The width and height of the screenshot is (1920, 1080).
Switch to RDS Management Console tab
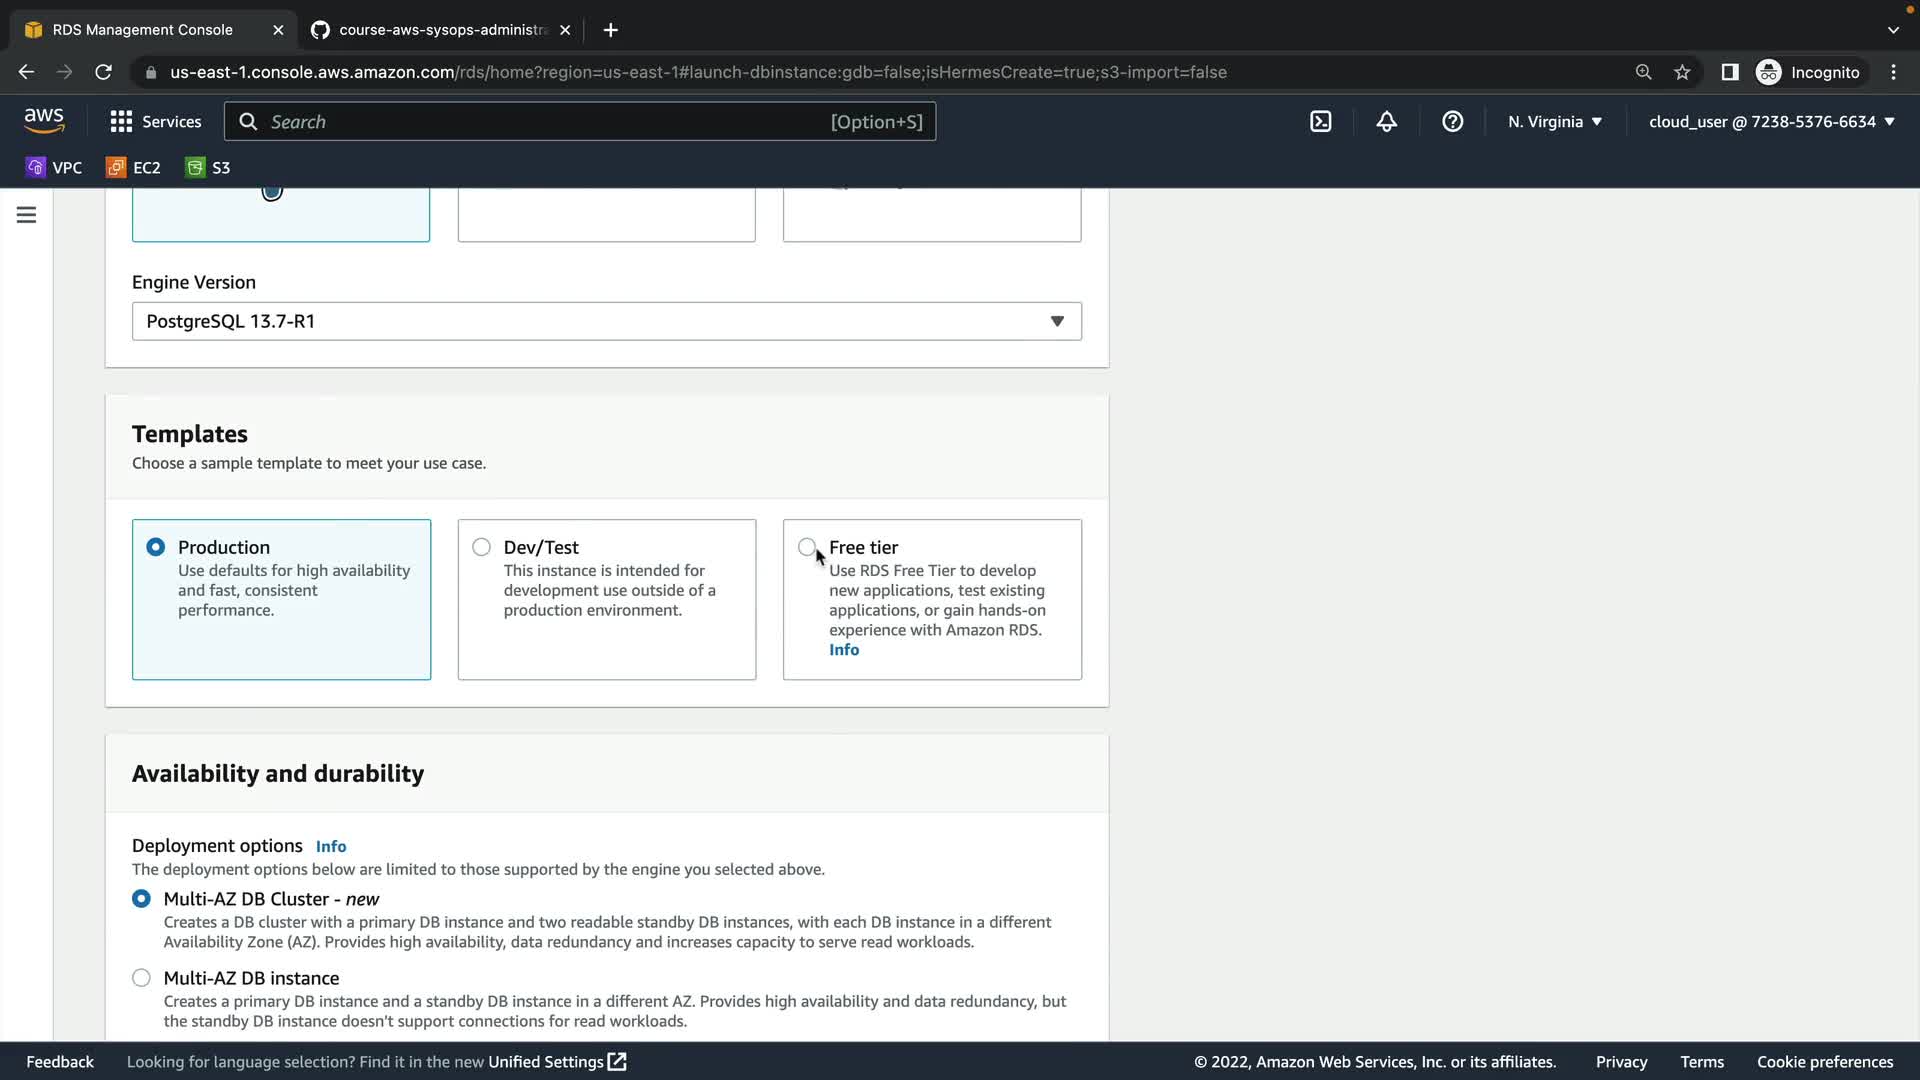click(142, 30)
